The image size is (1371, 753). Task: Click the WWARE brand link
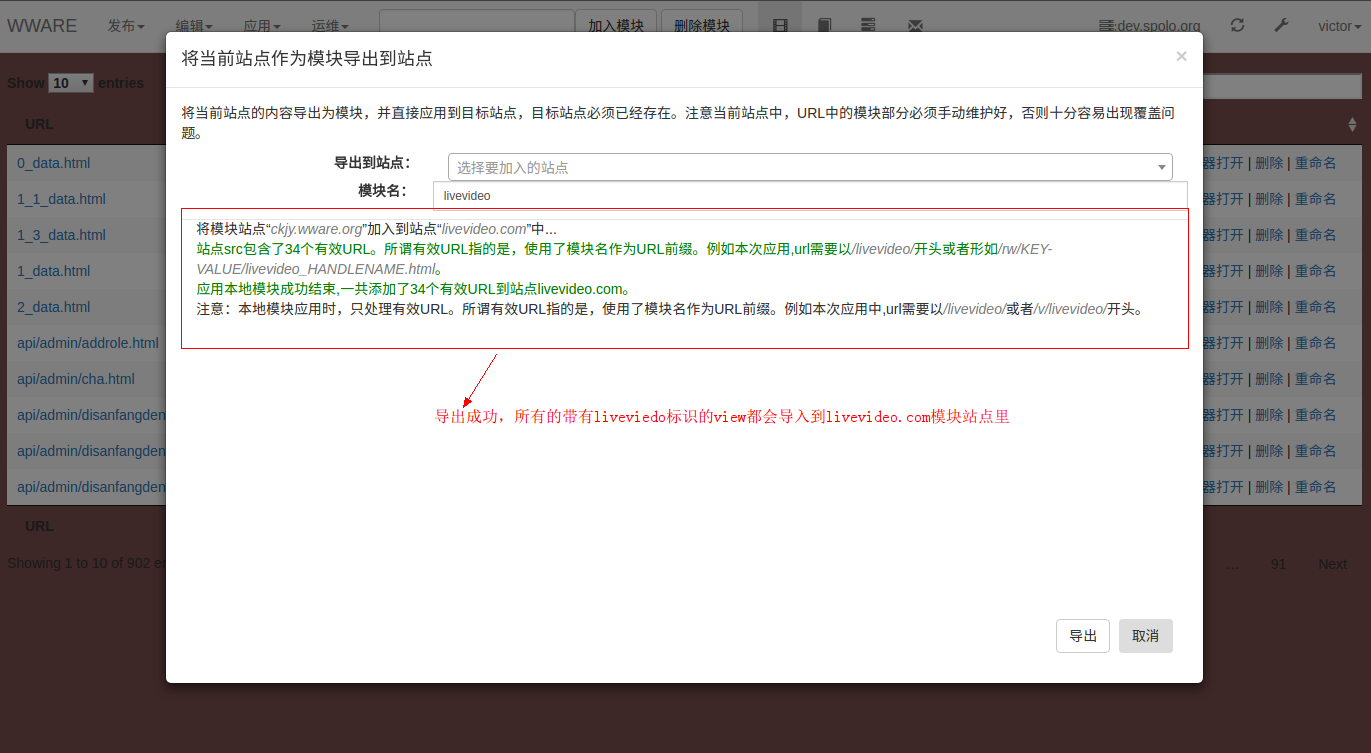coord(42,26)
